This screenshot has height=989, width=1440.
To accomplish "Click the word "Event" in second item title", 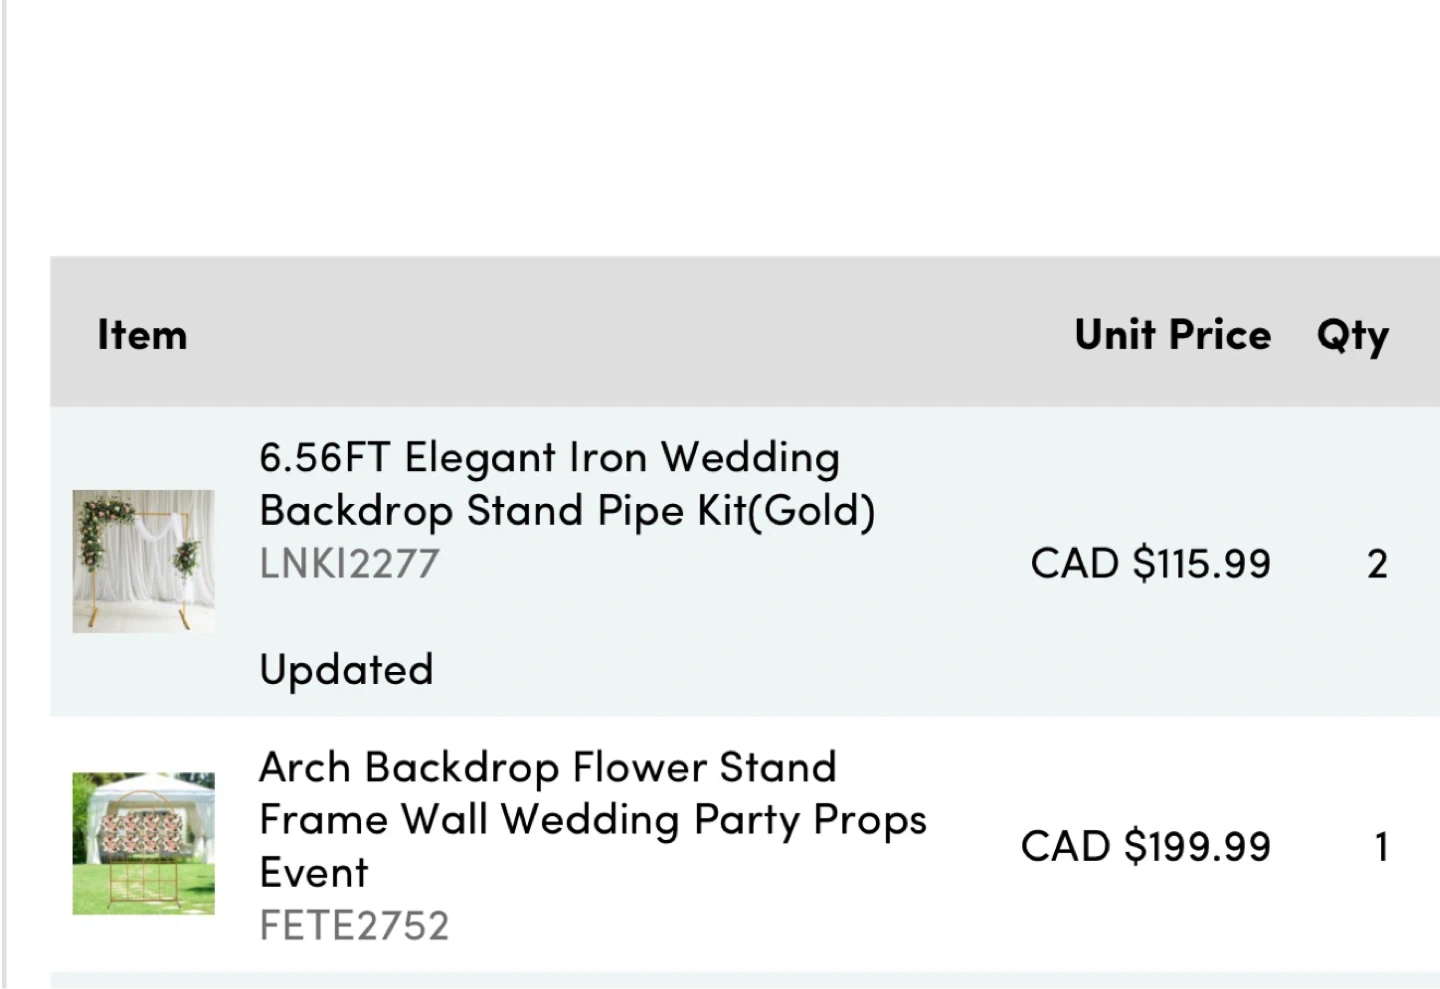I will [x=314, y=873].
